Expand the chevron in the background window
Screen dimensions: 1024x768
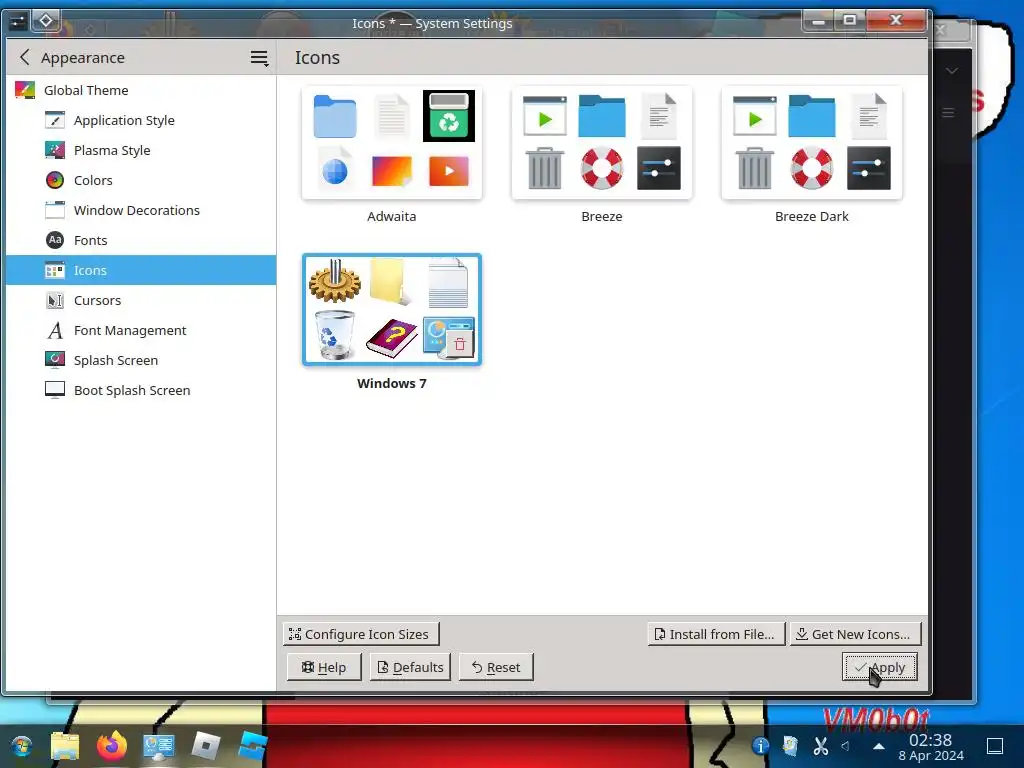(x=952, y=71)
